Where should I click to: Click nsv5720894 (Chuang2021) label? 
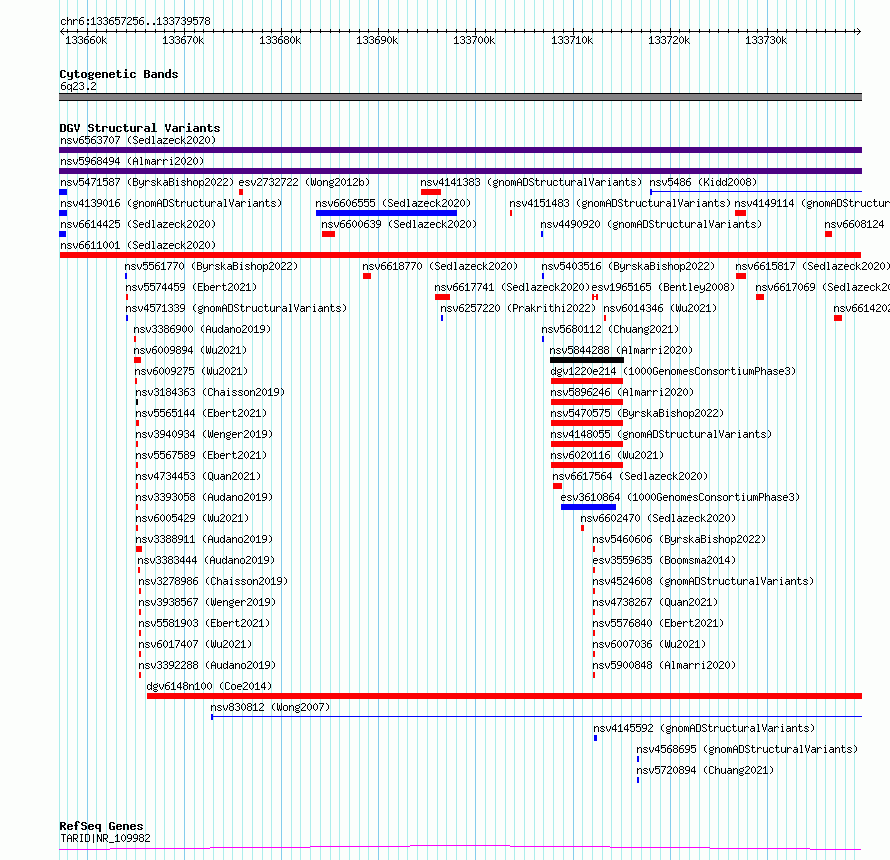705,770
